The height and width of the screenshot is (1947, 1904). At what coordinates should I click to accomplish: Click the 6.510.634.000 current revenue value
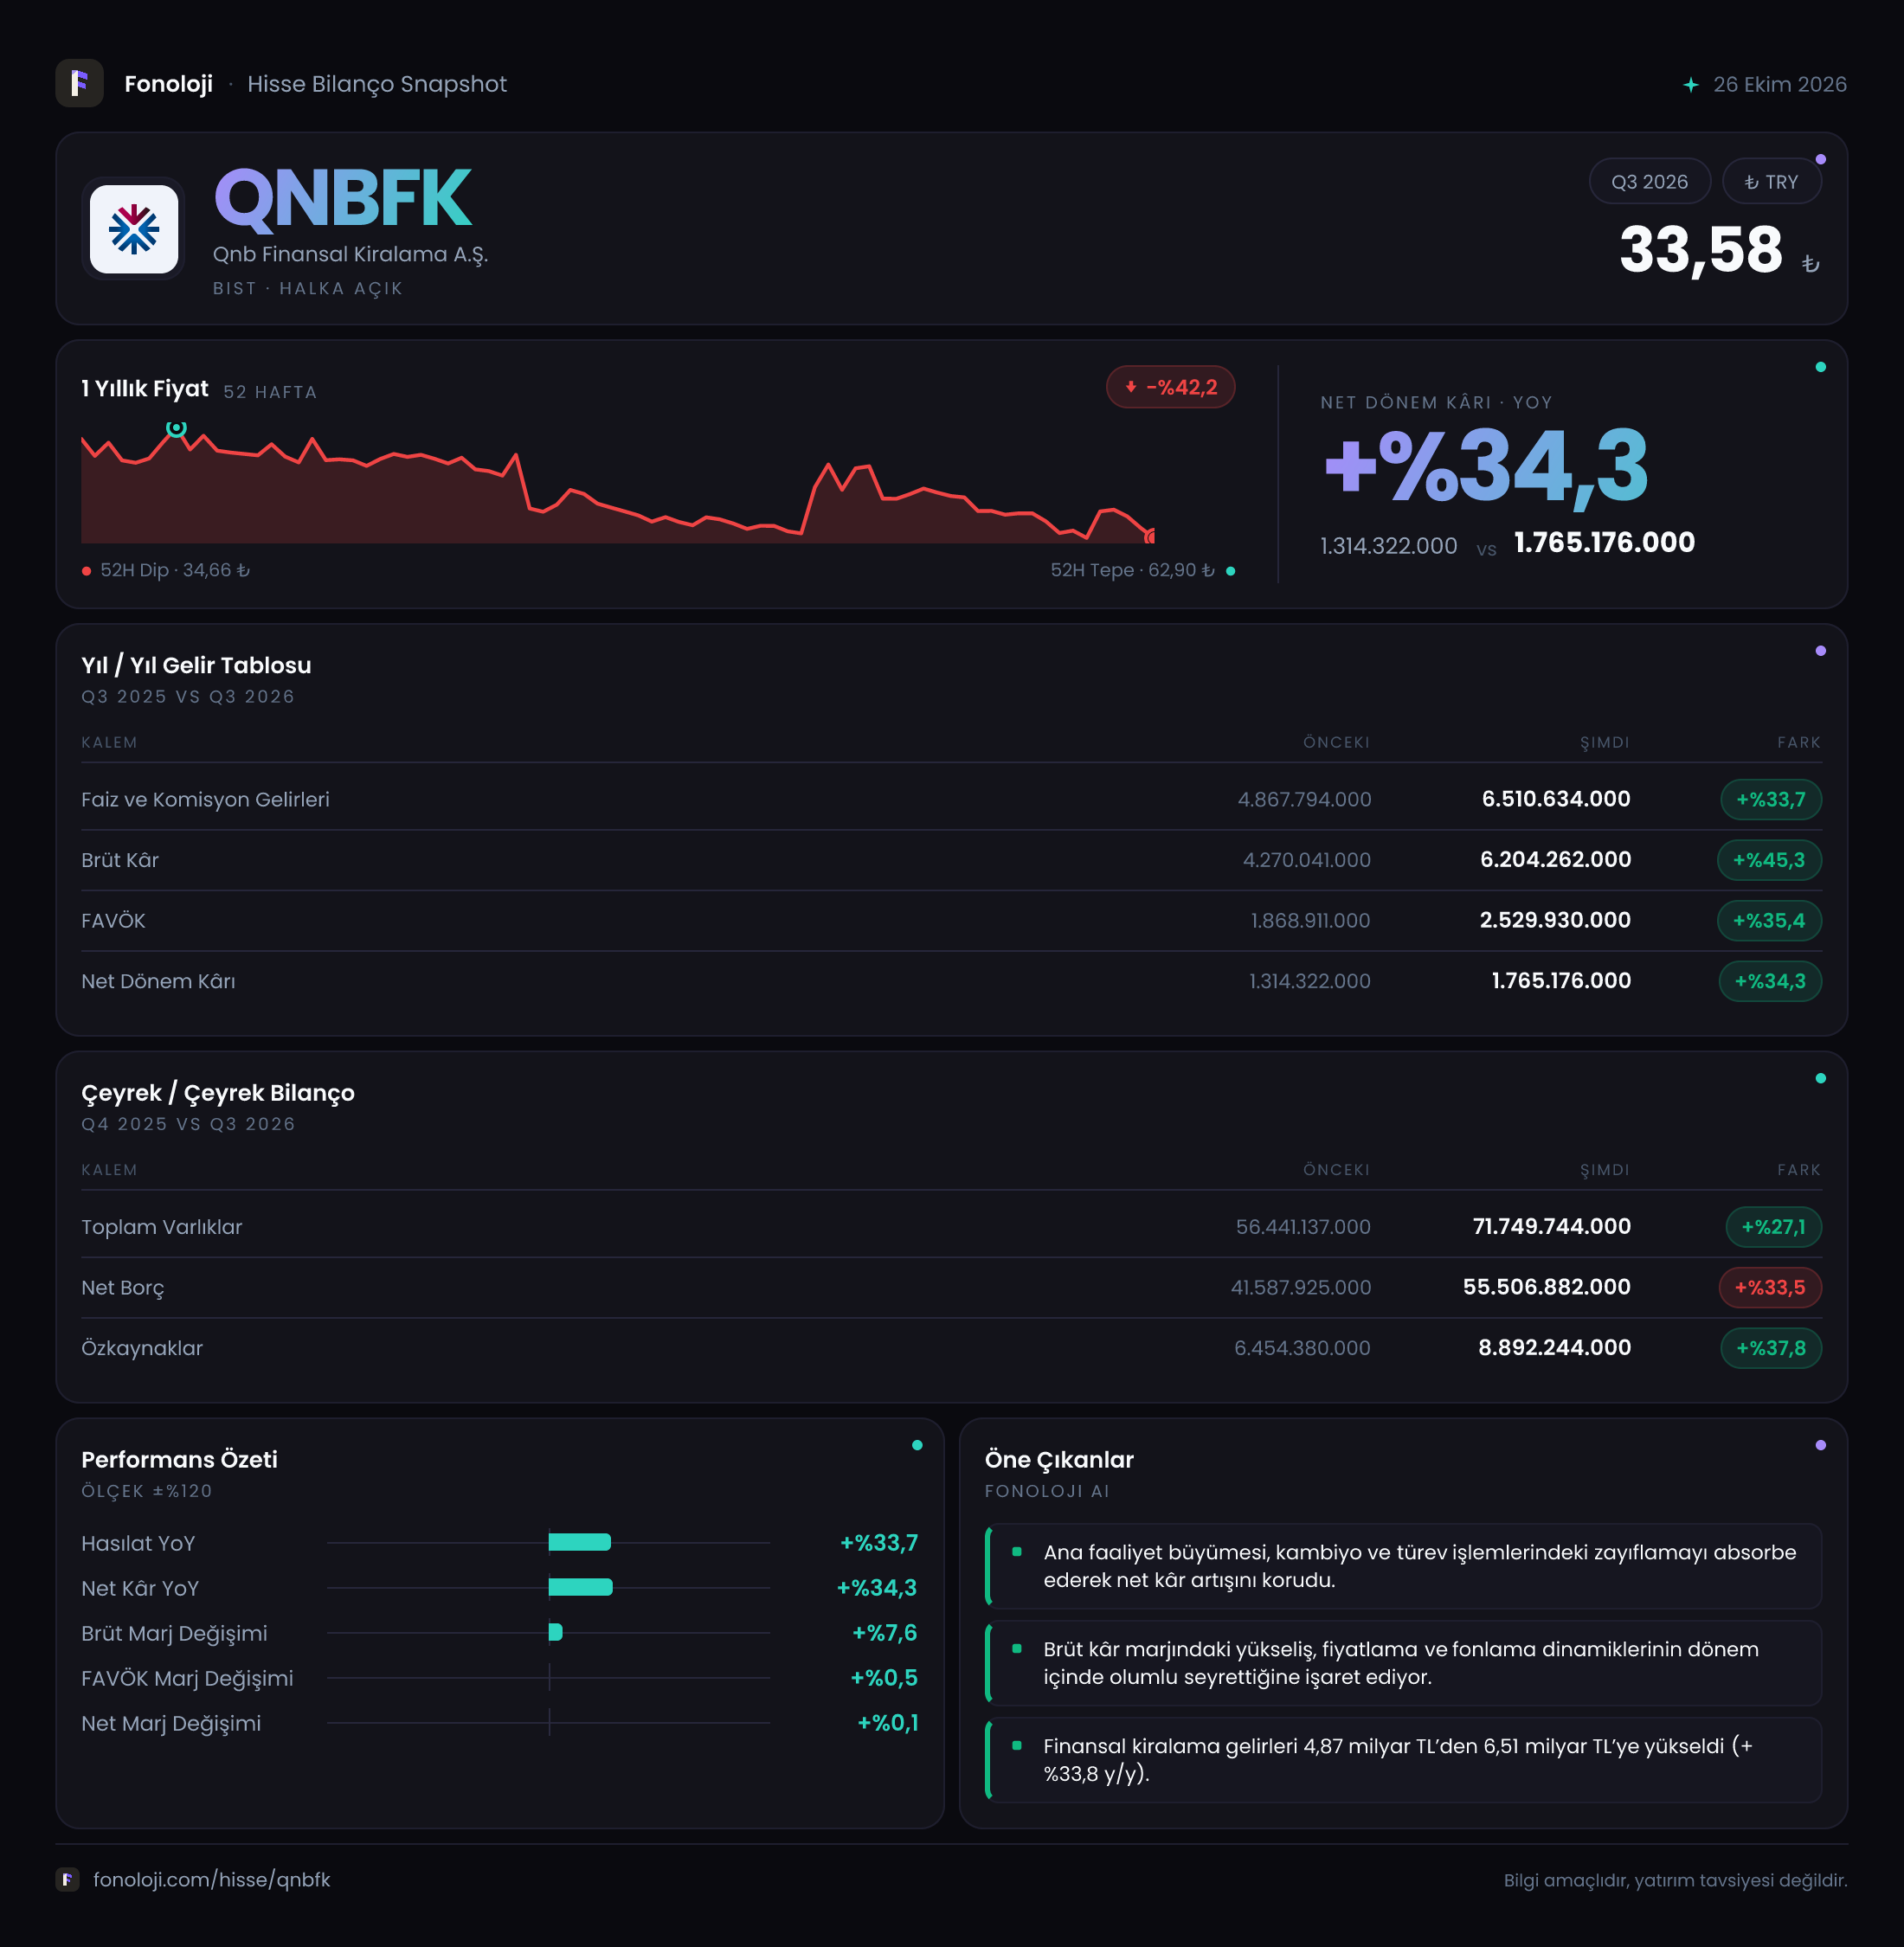coord(1555,799)
